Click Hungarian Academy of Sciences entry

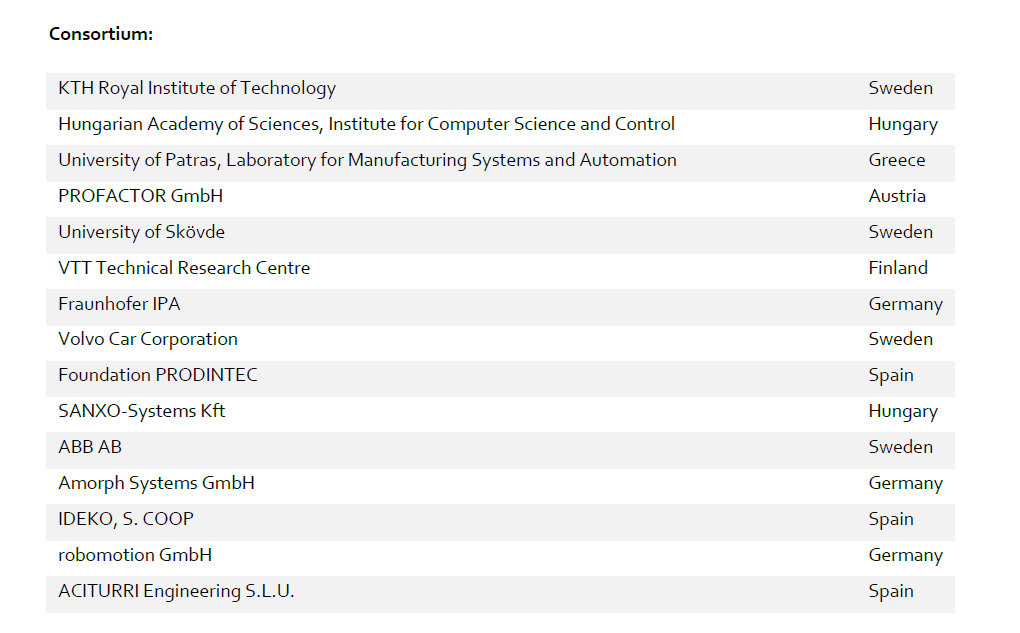click(x=366, y=124)
